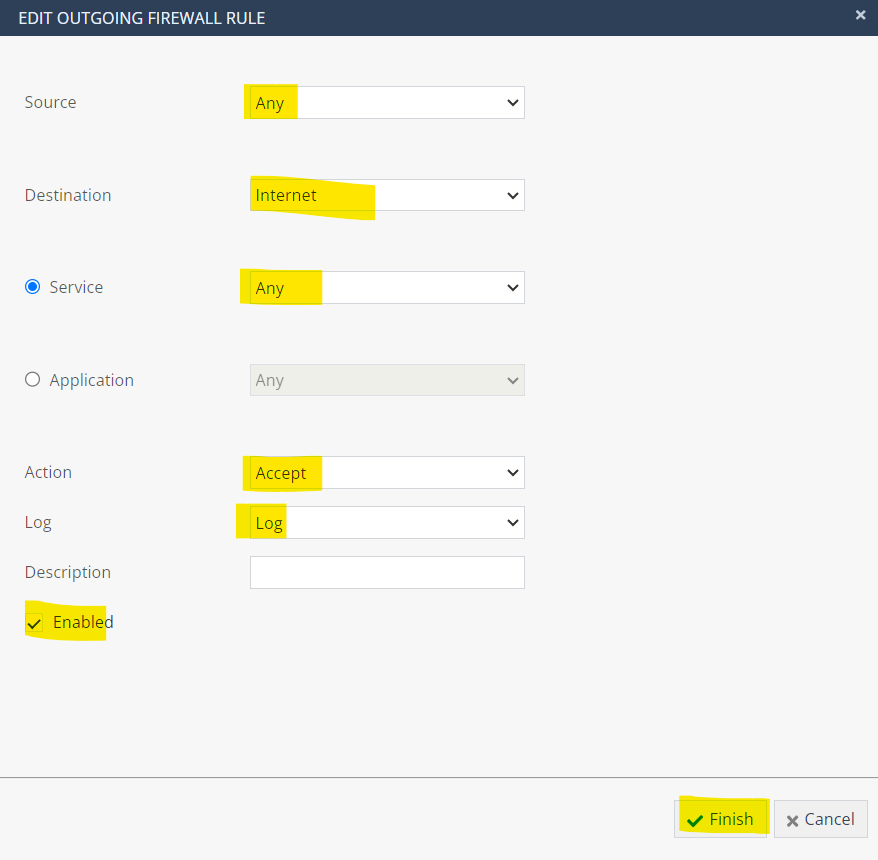
Task: Open the Service dropdown list
Action: (x=387, y=288)
